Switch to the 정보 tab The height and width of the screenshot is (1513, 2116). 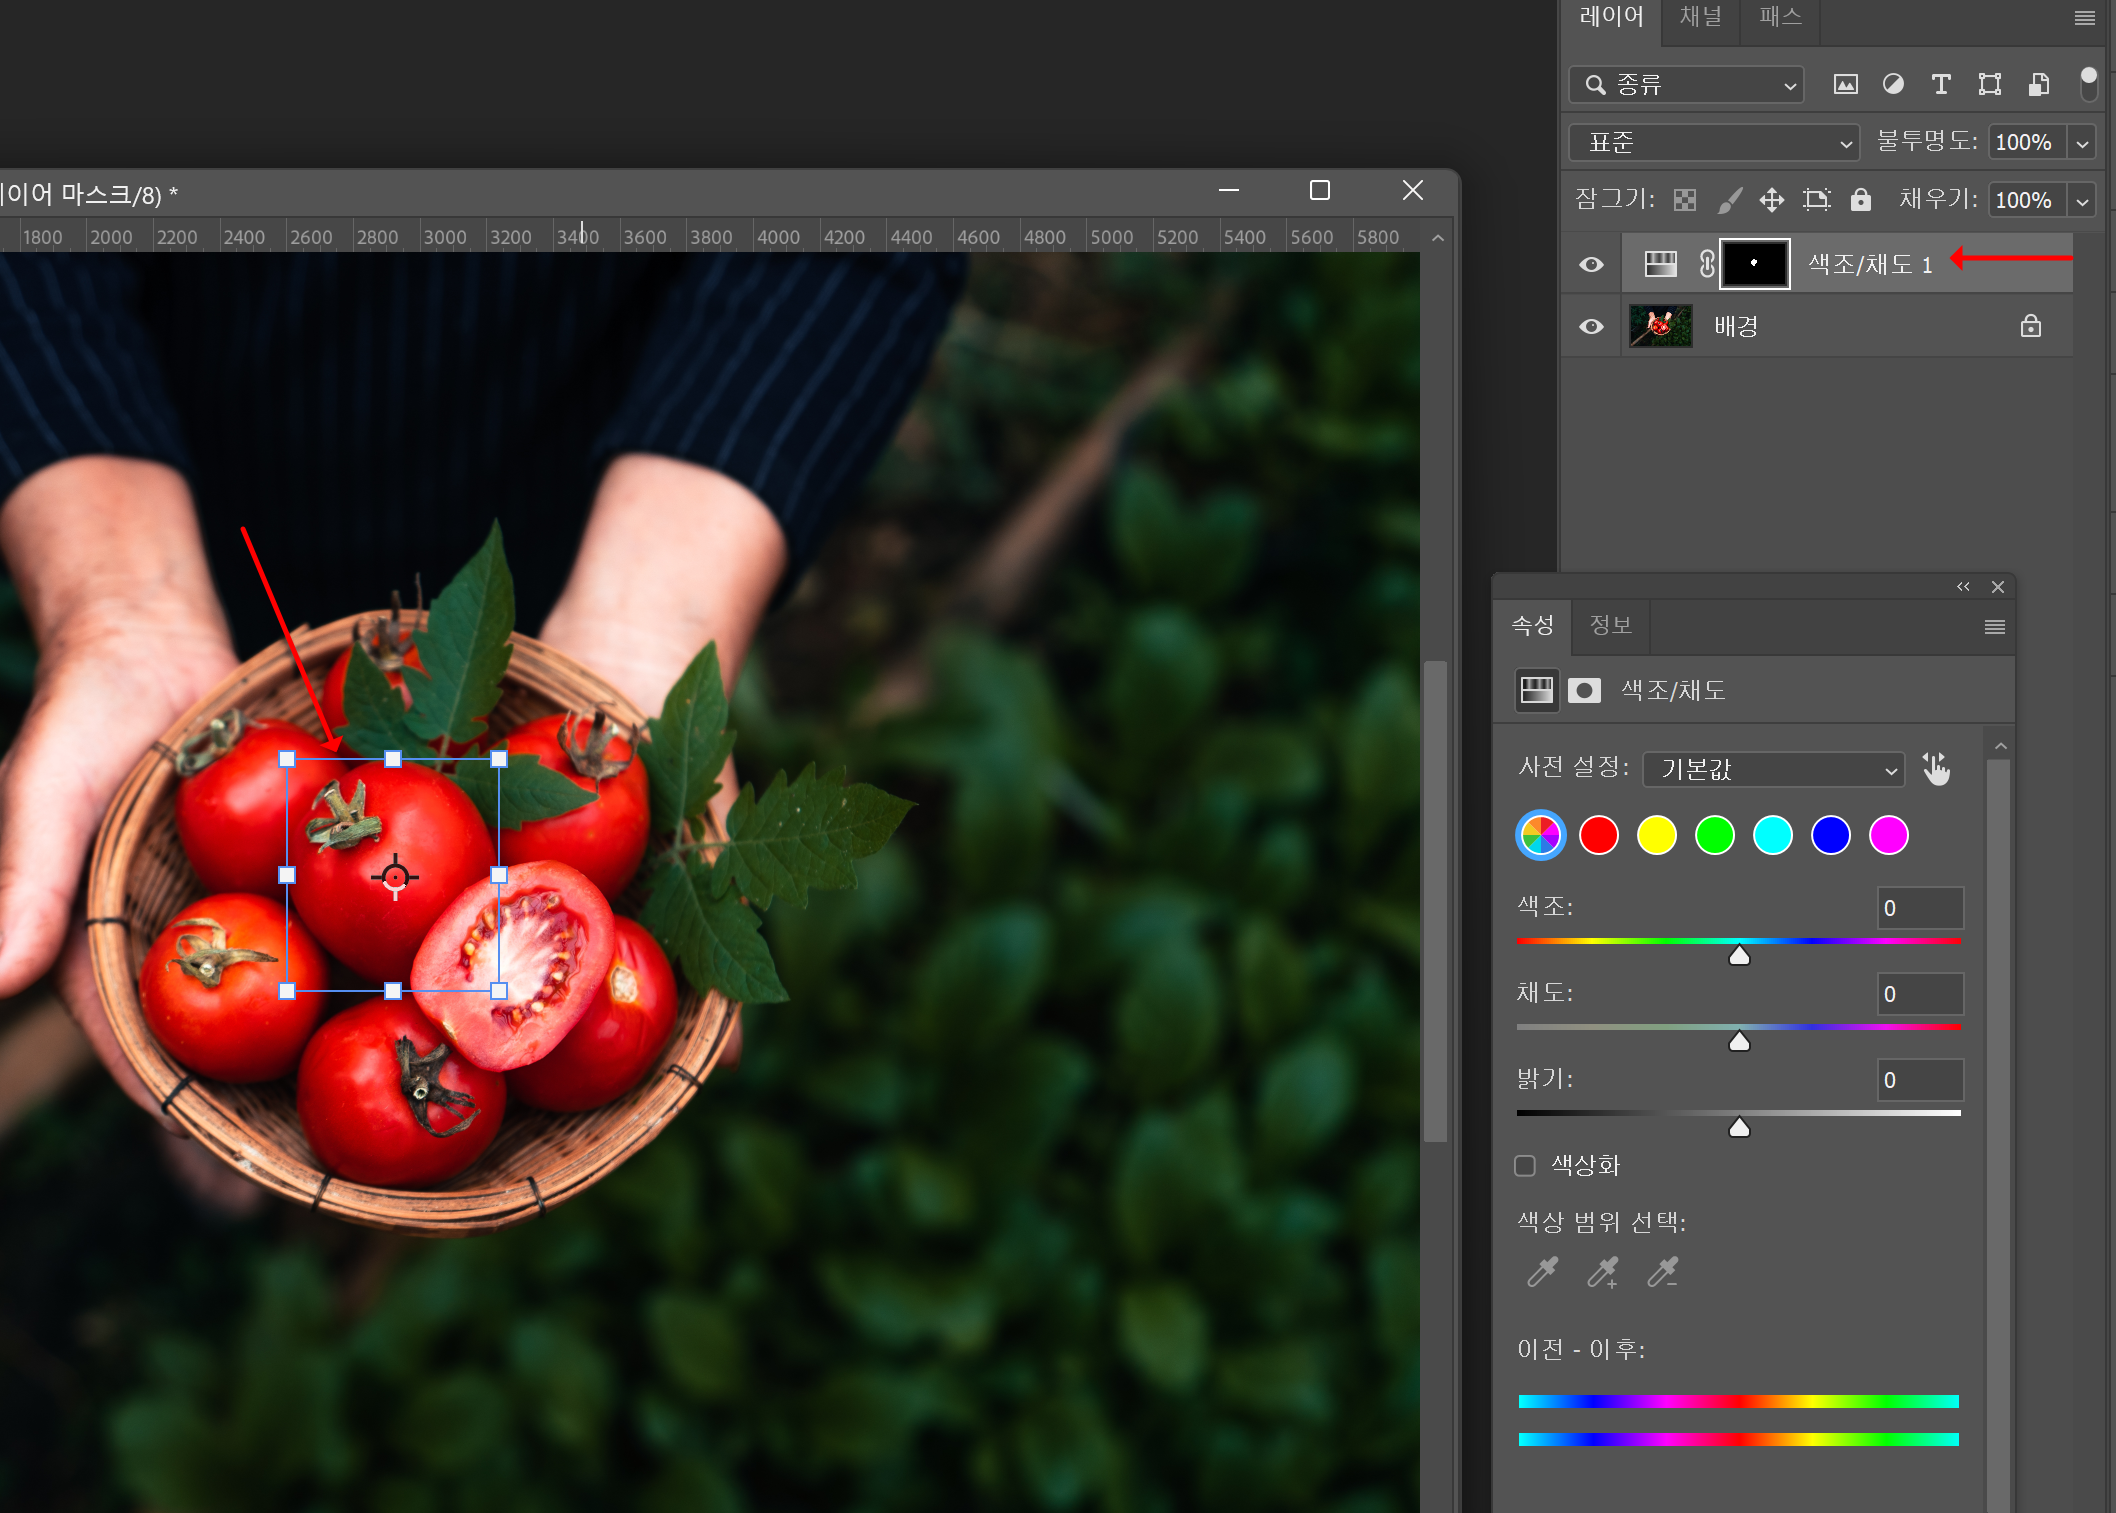tap(1610, 625)
